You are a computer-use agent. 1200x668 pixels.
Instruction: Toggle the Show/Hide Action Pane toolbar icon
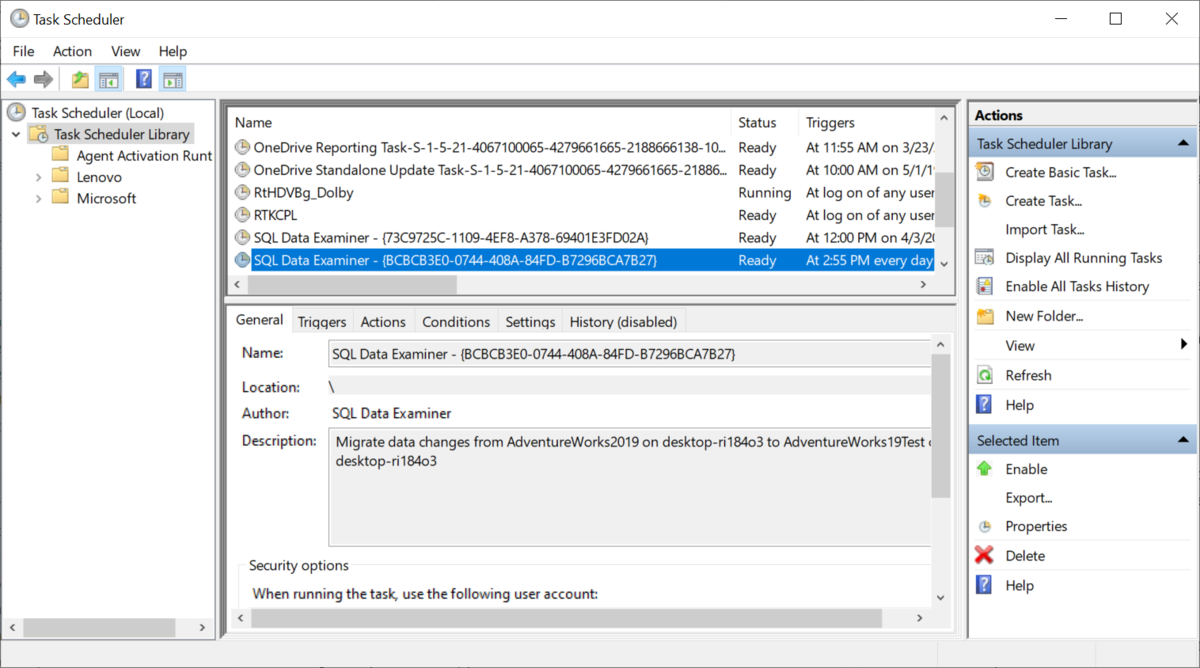coord(172,79)
